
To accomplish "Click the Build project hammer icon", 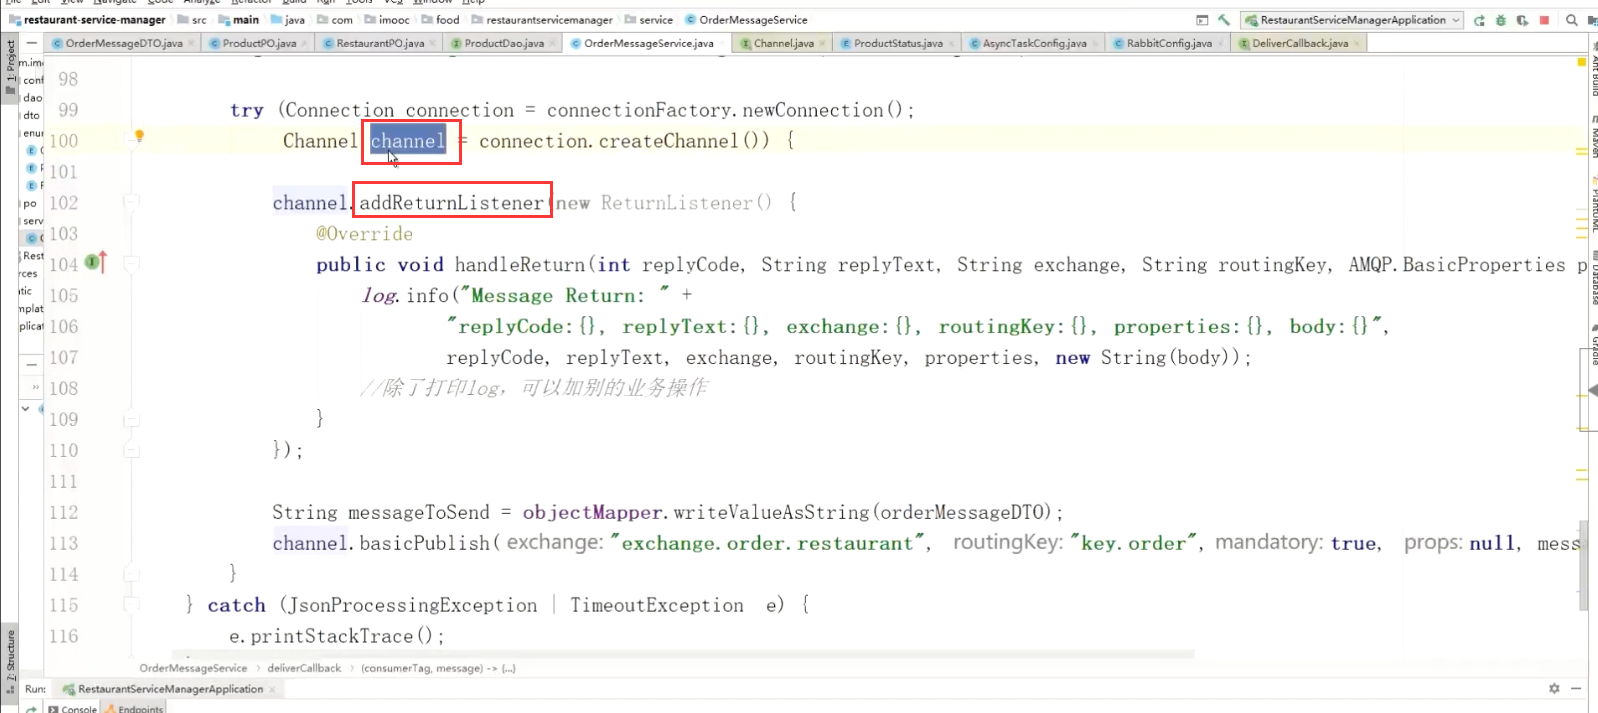I will (1223, 20).
